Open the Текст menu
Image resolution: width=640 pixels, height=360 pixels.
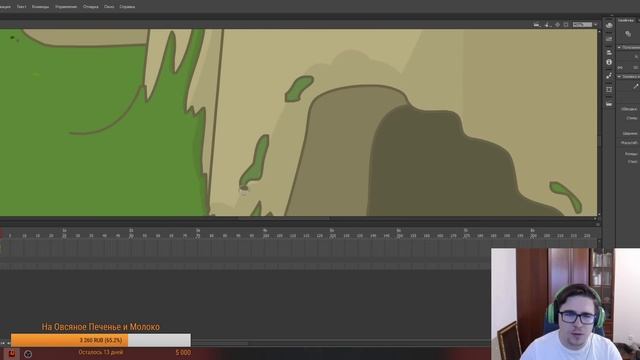(21, 7)
